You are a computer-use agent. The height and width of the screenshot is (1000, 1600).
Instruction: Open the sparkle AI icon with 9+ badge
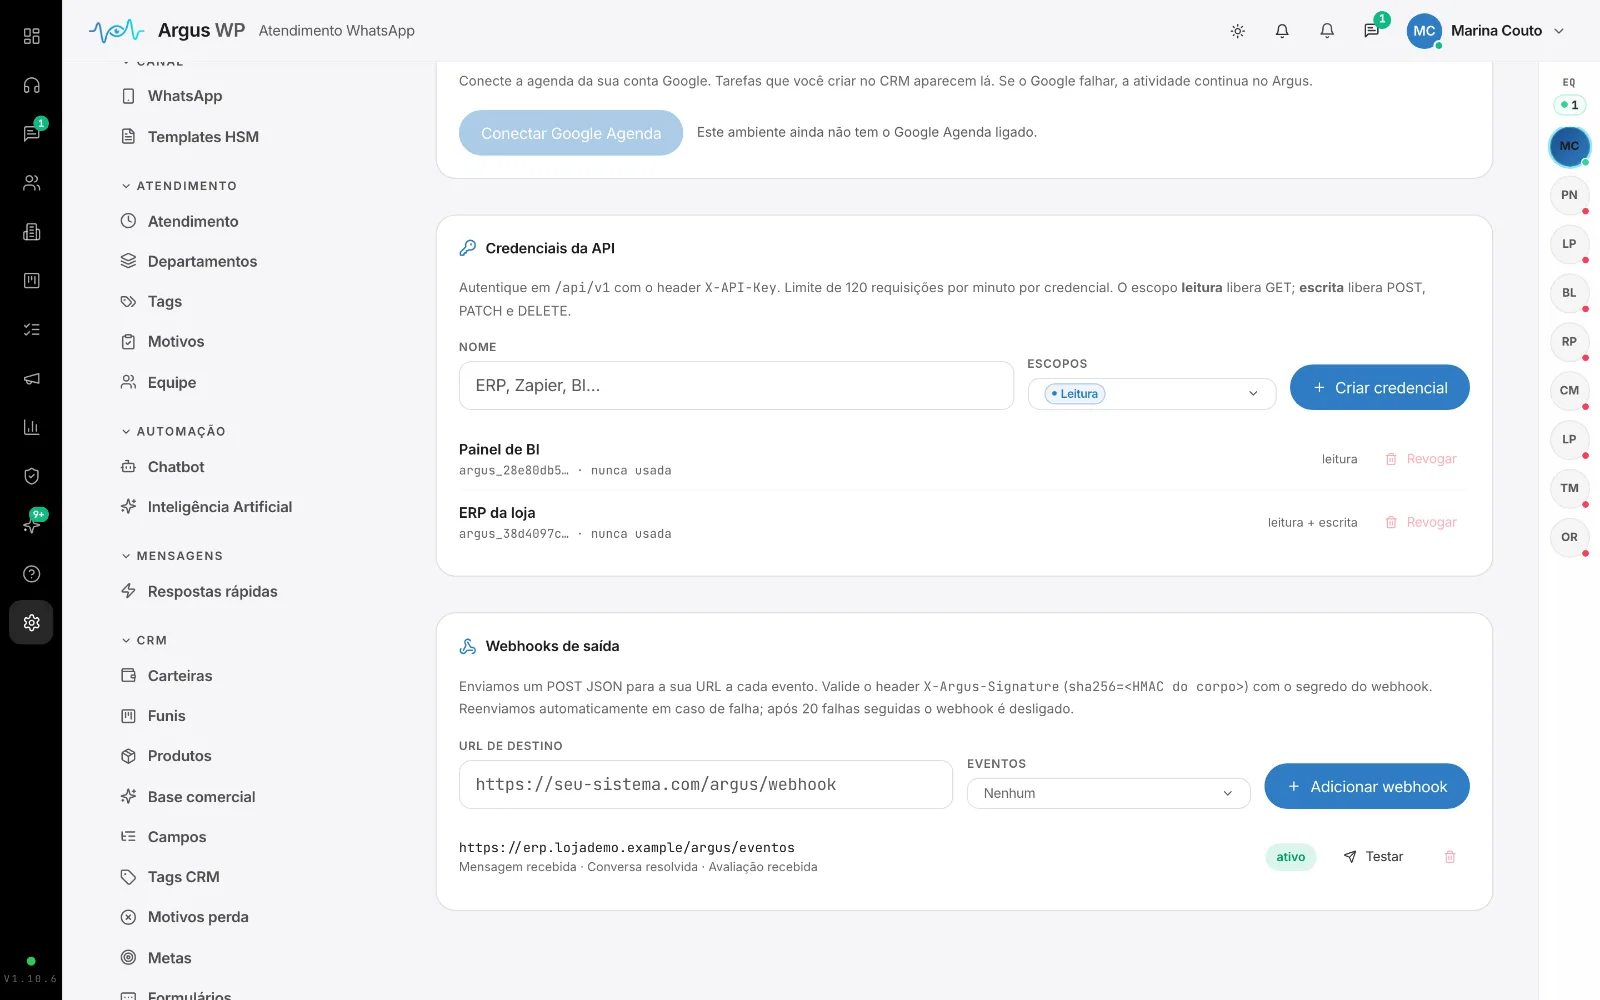[31, 525]
